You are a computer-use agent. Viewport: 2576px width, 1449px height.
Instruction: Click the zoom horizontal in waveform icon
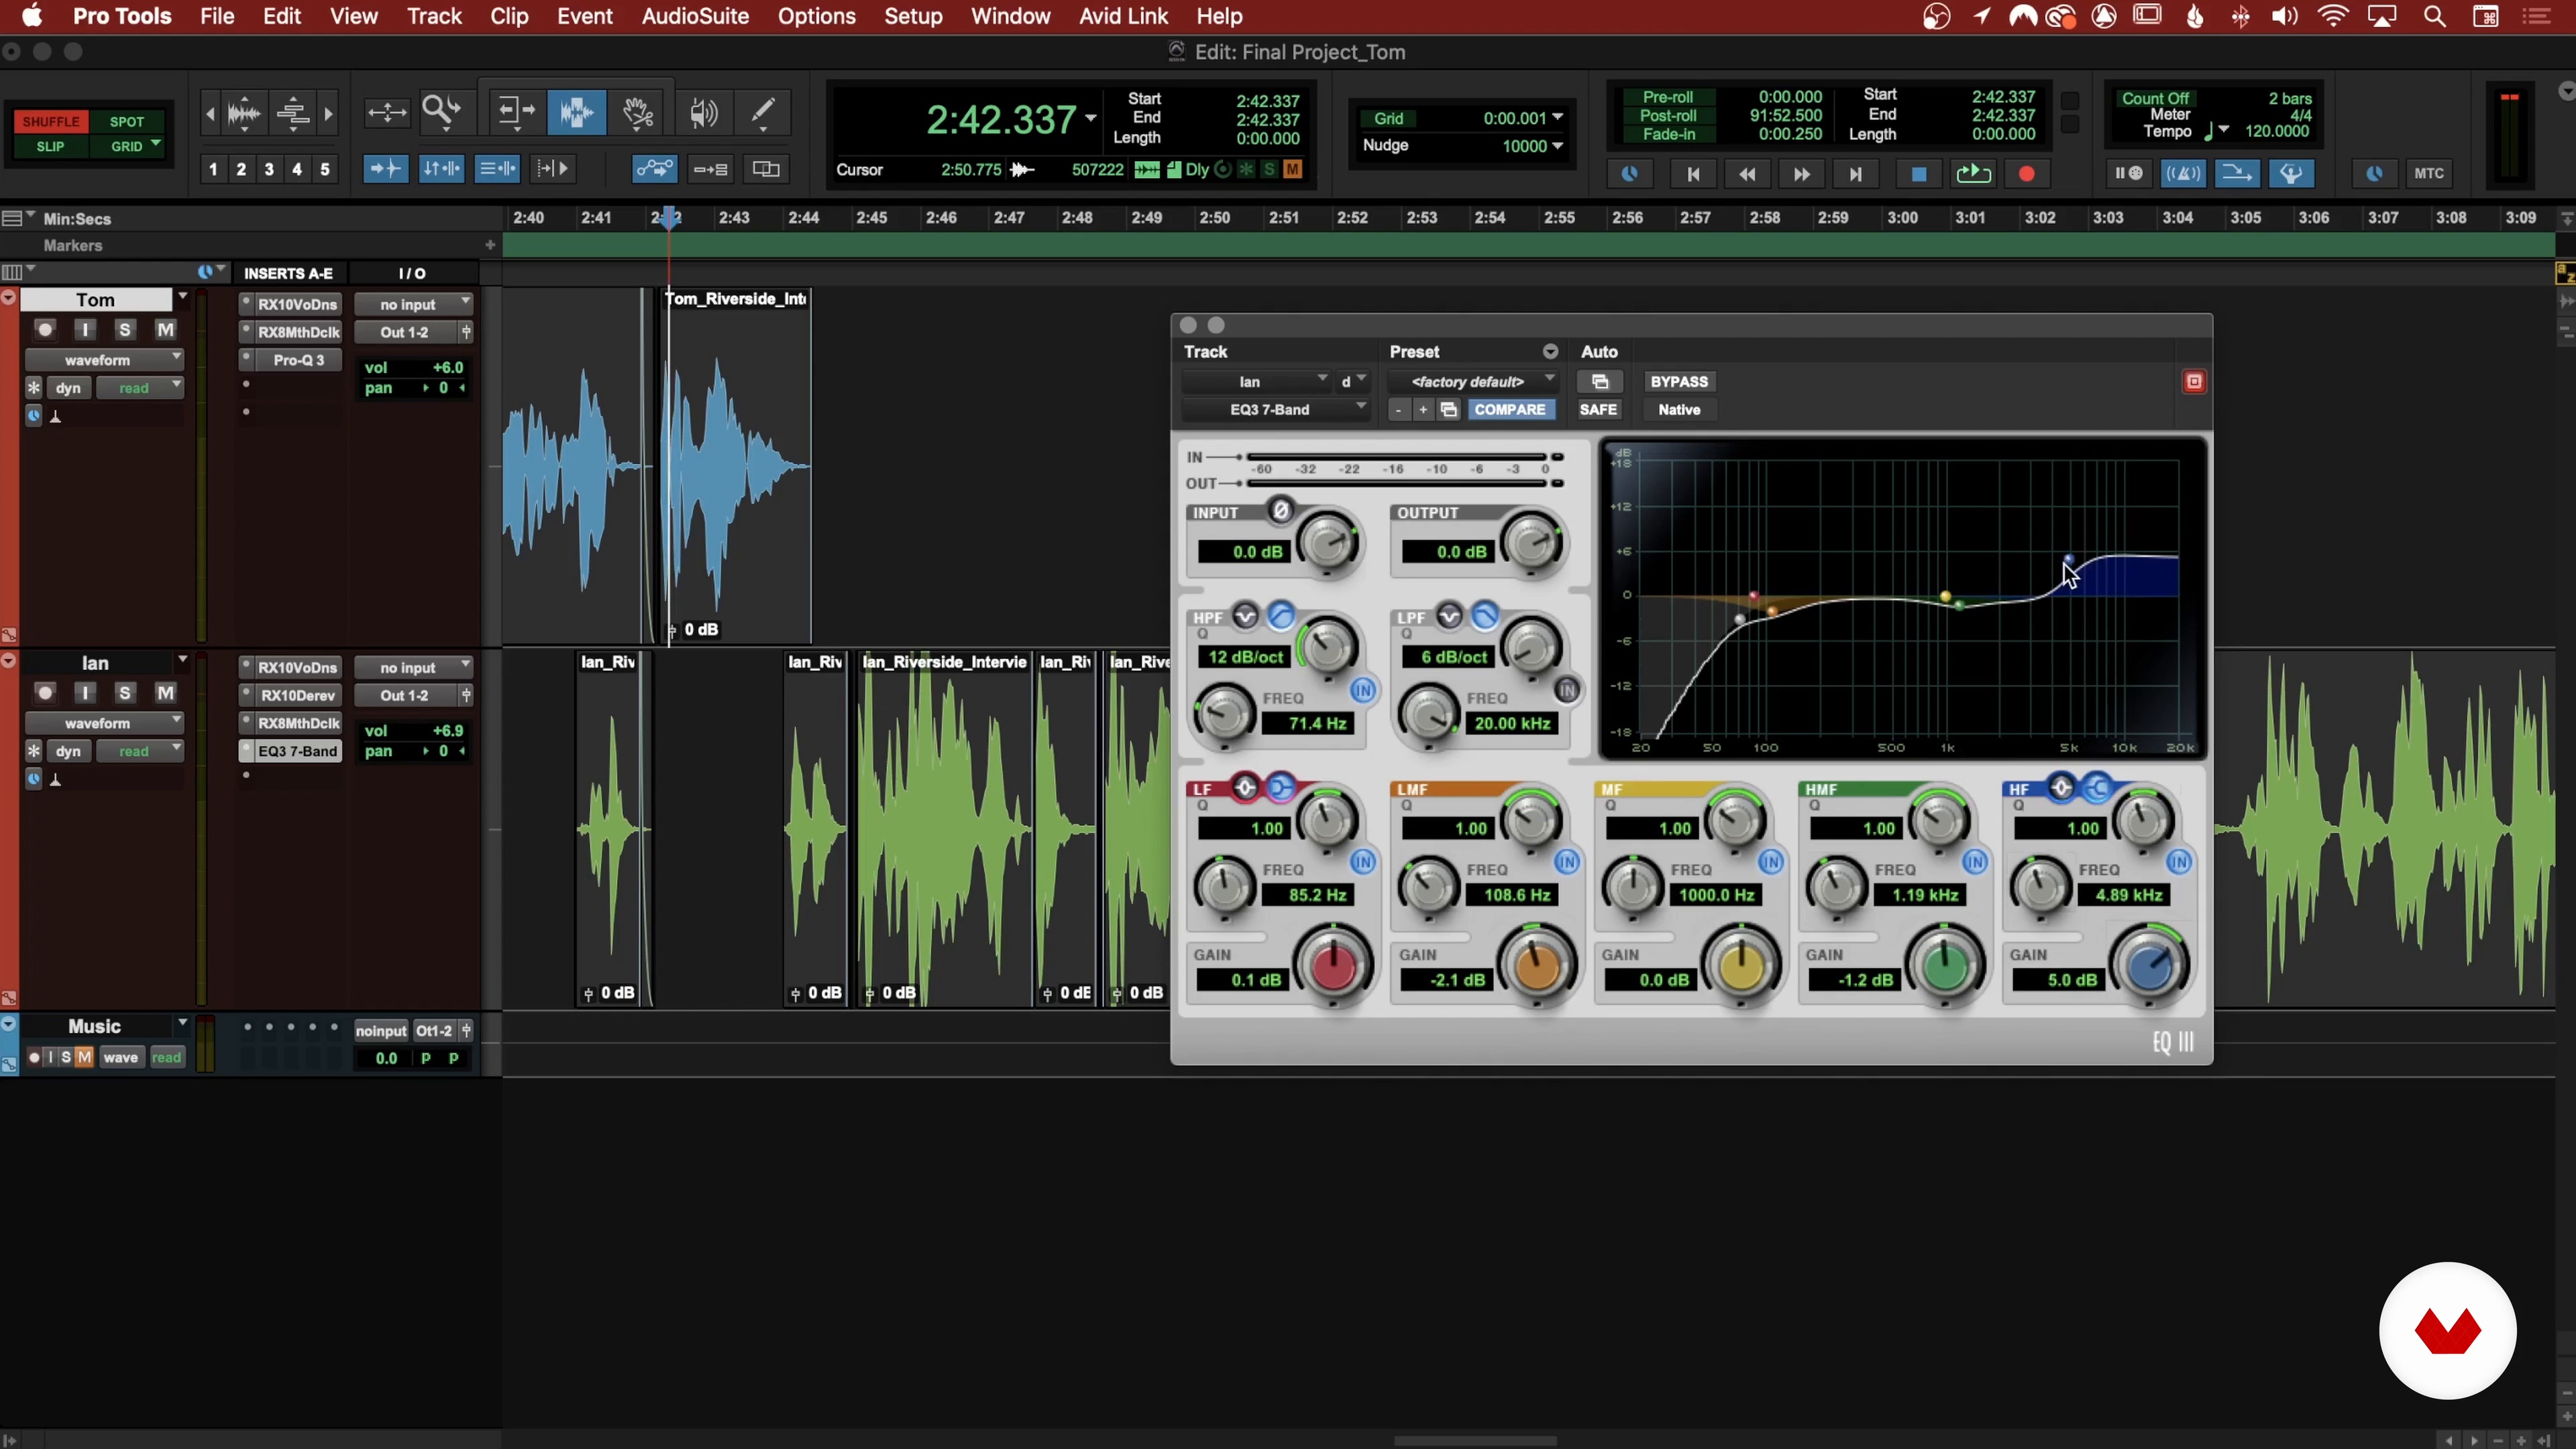click(244, 113)
